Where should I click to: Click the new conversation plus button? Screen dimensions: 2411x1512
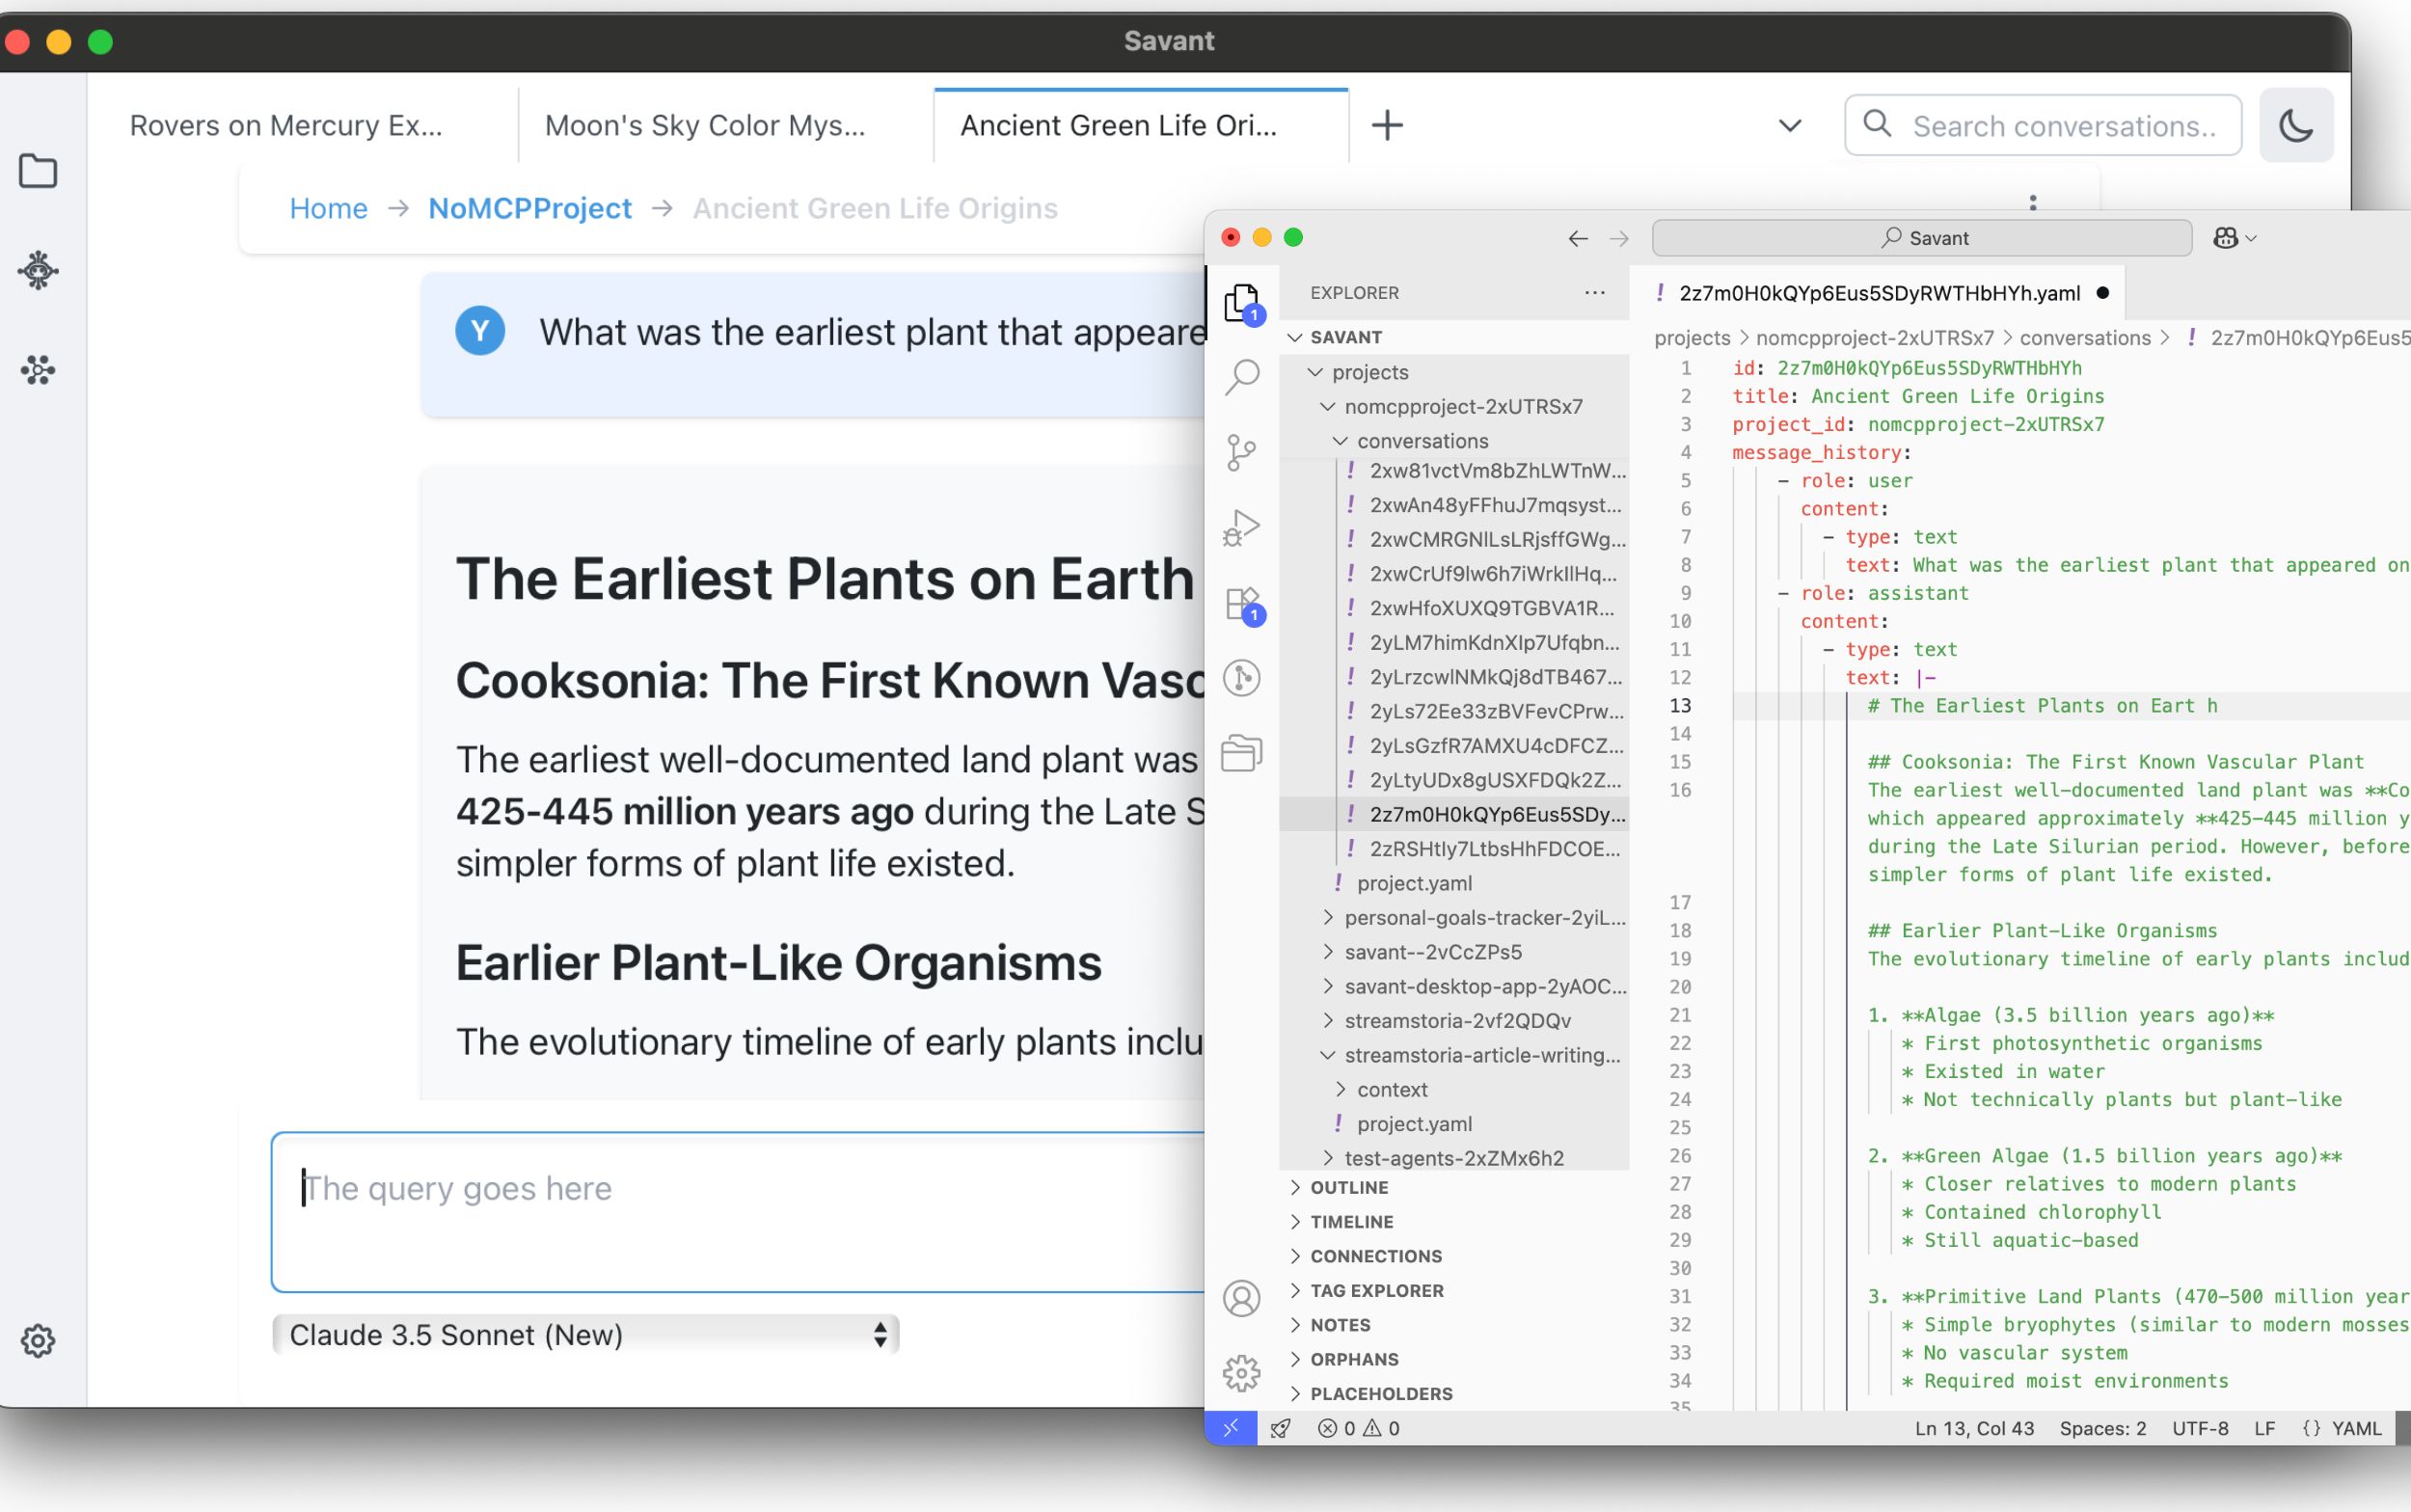tap(1386, 126)
